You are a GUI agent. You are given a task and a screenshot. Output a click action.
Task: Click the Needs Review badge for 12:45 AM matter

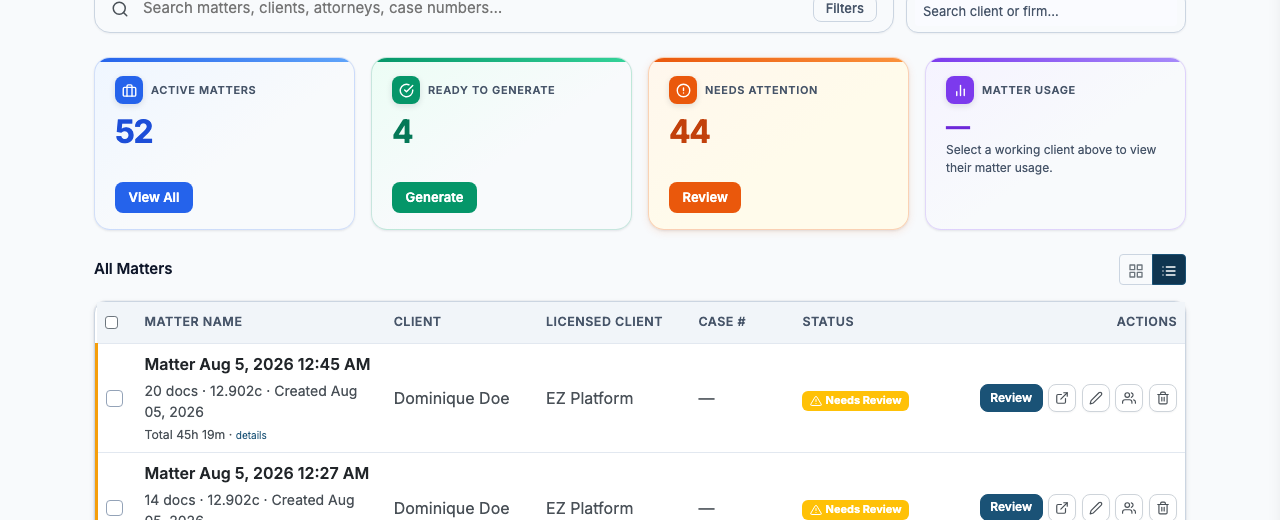click(855, 401)
